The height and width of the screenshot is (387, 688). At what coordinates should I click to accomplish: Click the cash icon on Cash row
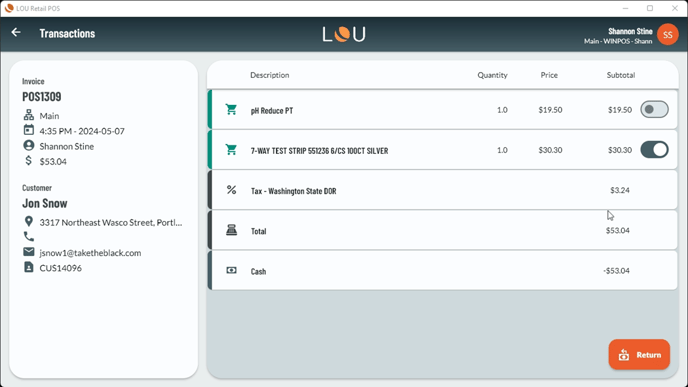(x=231, y=270)
